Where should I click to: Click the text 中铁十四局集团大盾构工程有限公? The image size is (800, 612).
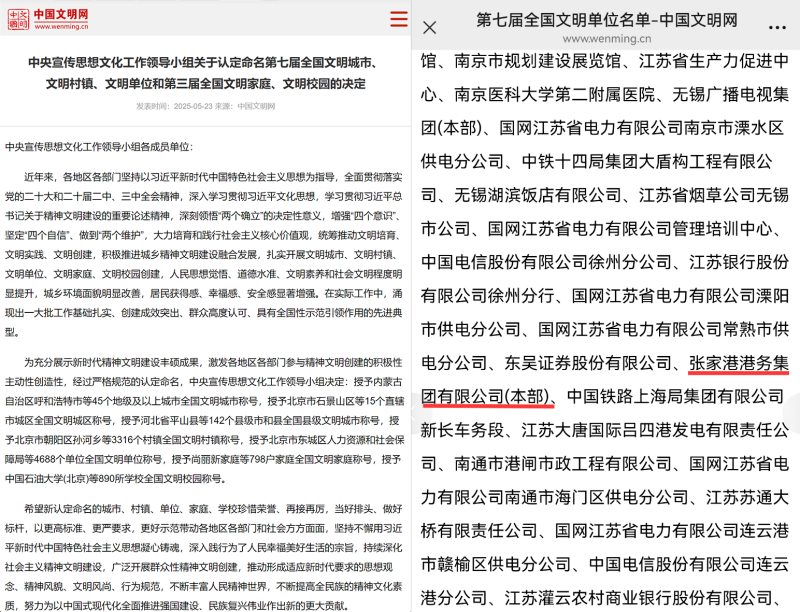(647, 161)
